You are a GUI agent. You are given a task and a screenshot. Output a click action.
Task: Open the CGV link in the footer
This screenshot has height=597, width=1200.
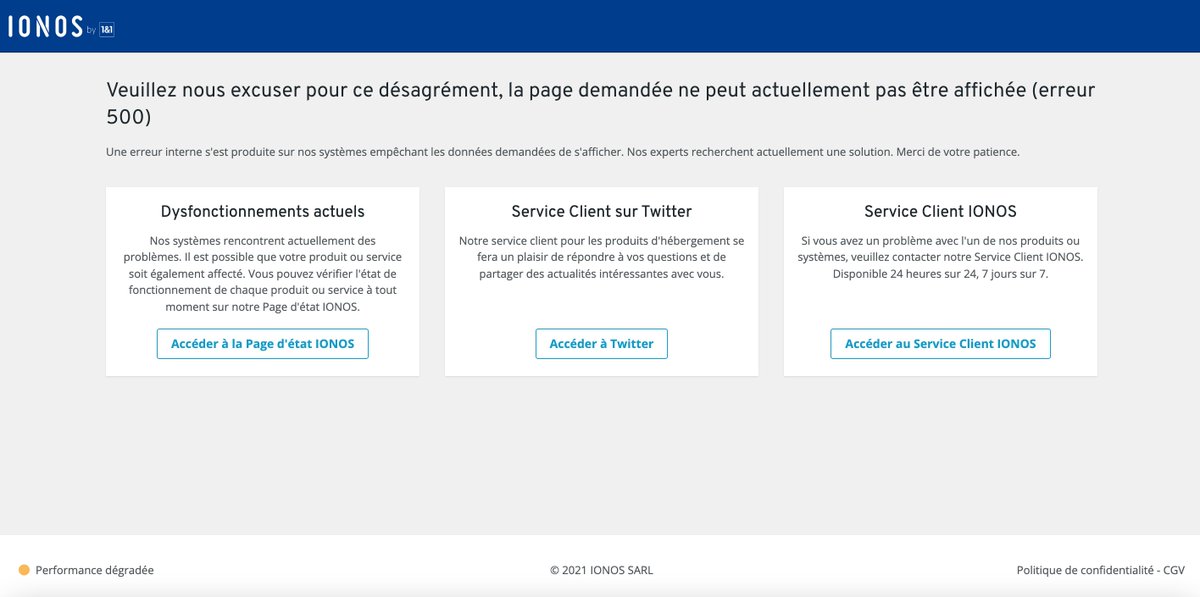1174,570
